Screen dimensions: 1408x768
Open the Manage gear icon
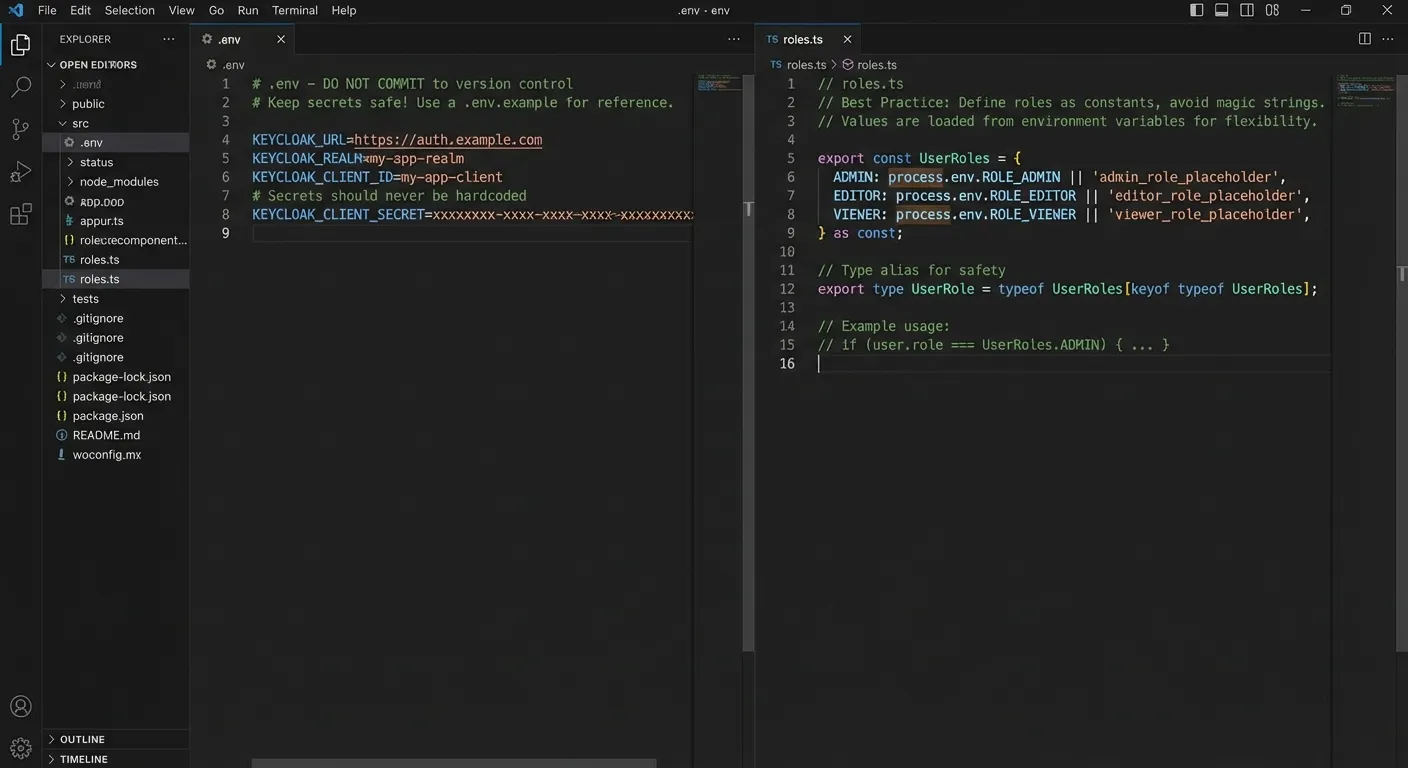(20, 748)
